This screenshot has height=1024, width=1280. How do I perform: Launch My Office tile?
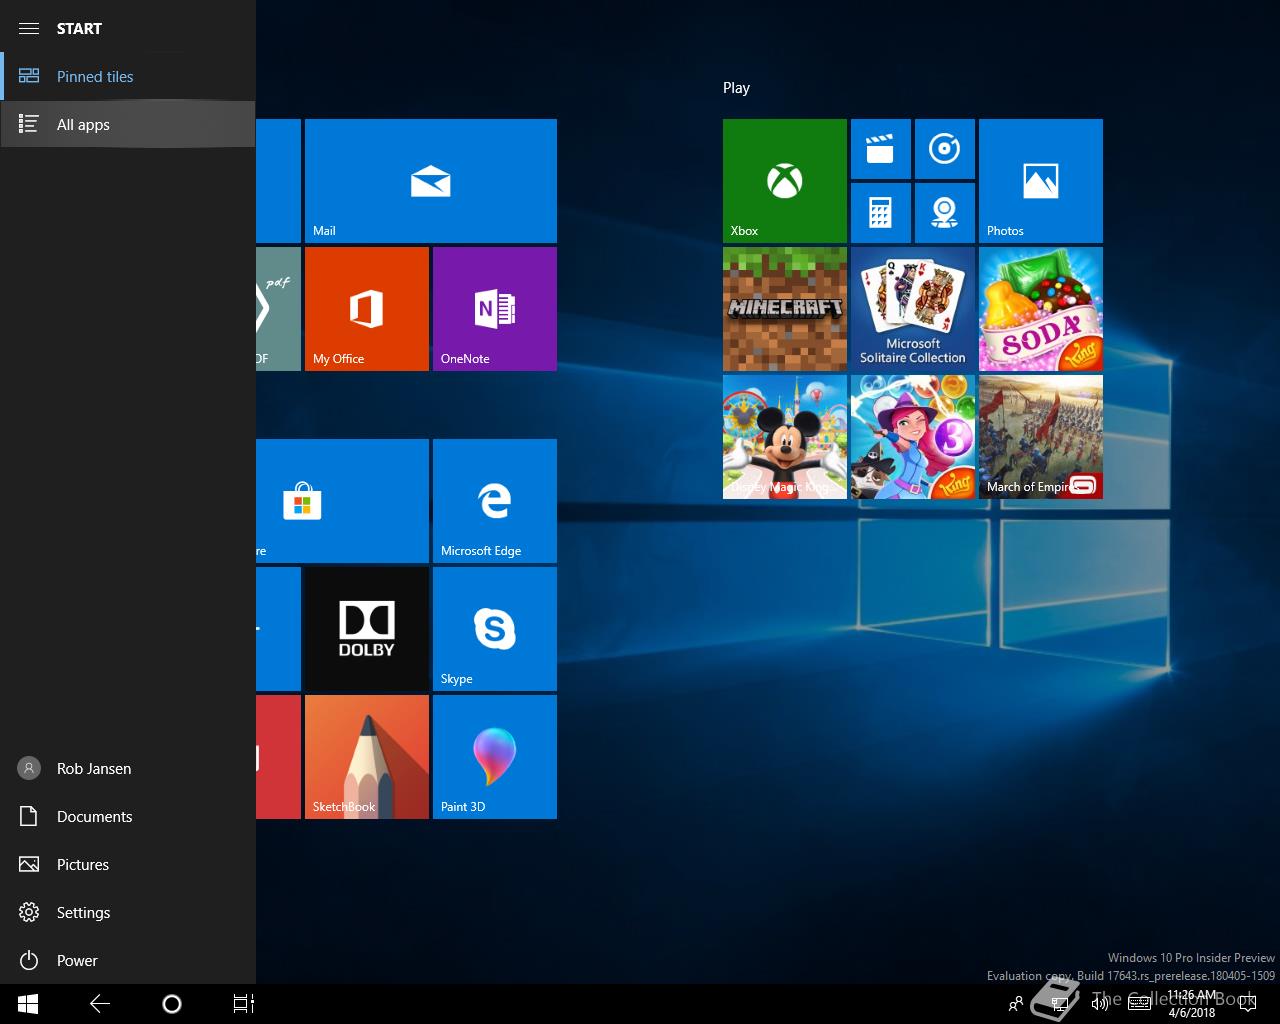(366, 309)
